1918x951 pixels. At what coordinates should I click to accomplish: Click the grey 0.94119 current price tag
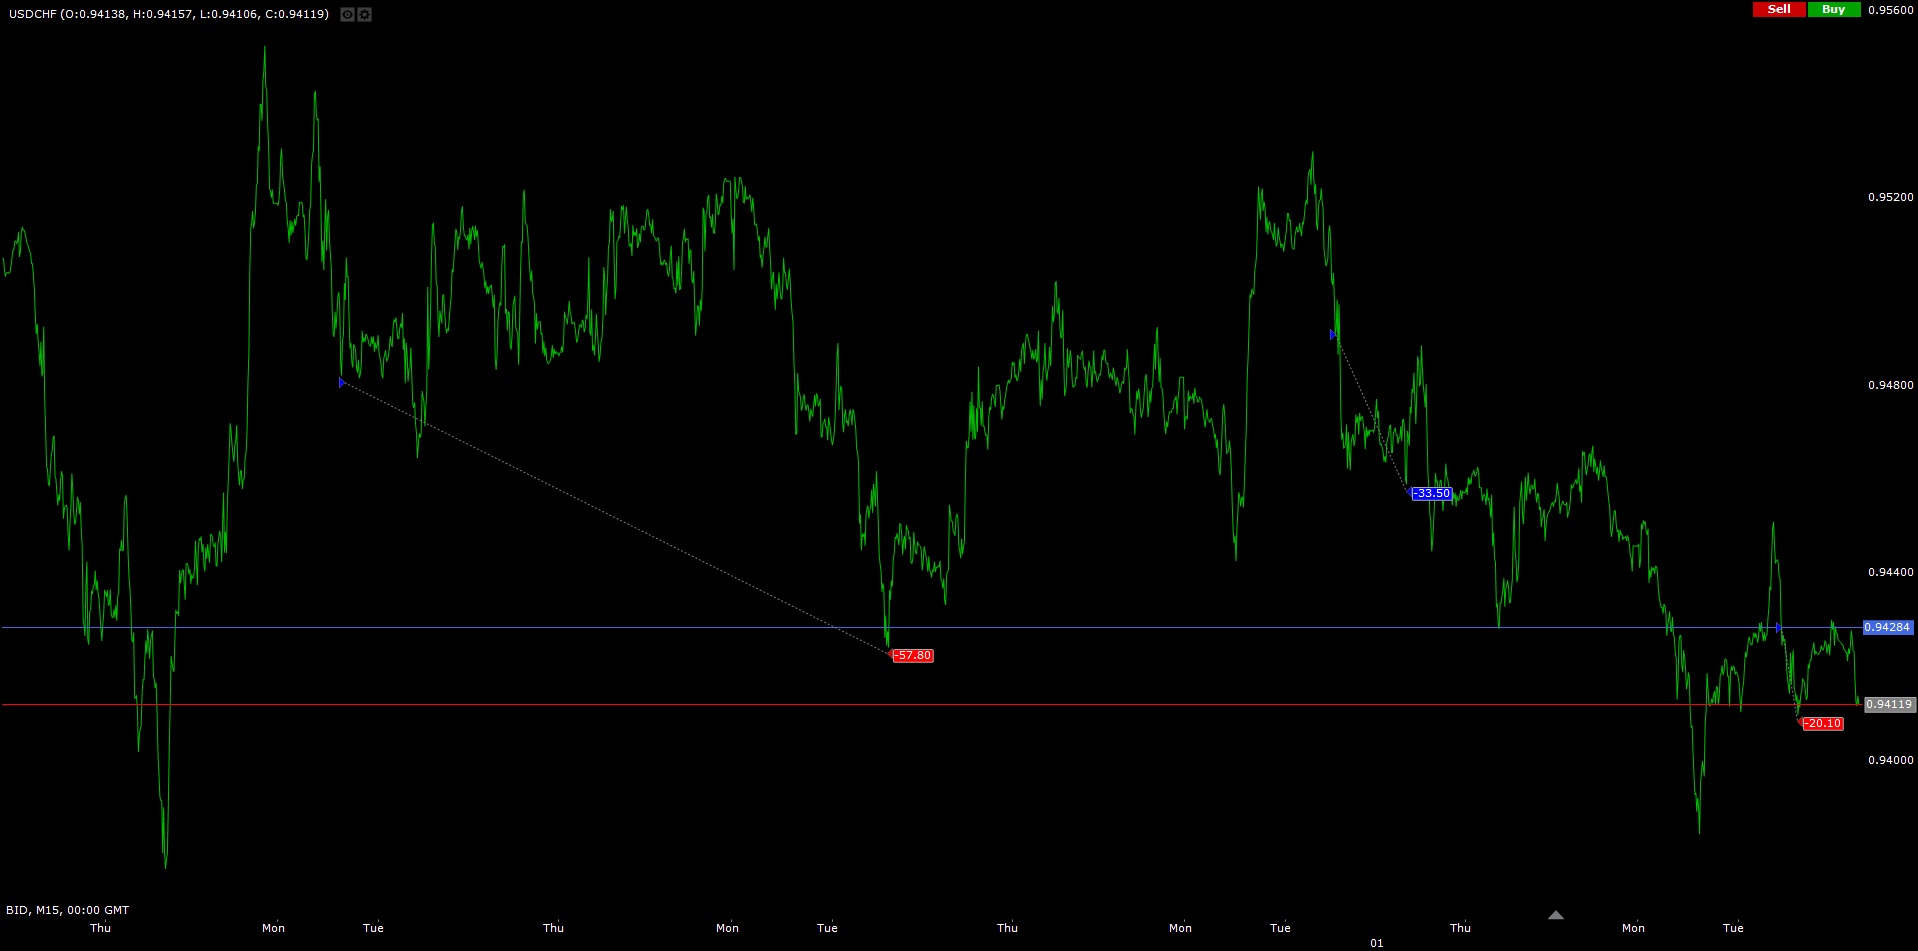pyautogui.click(x=1889, y=704)
